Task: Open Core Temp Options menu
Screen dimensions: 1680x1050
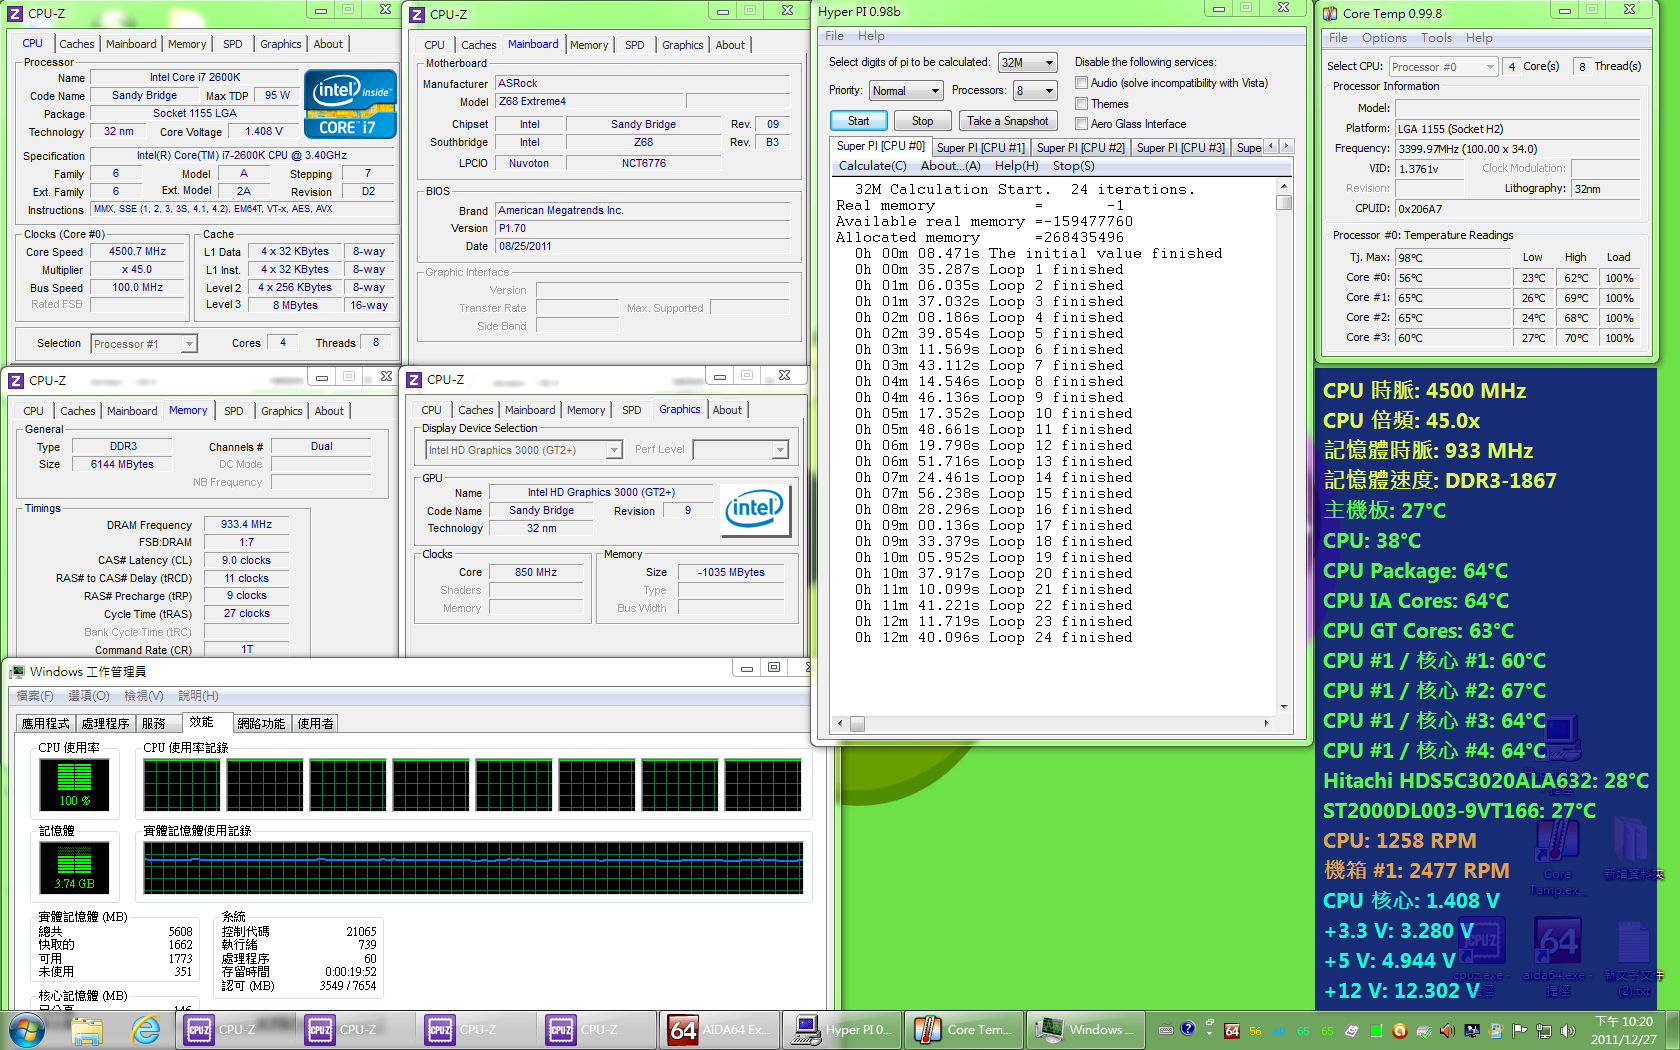Action: 1384,38
